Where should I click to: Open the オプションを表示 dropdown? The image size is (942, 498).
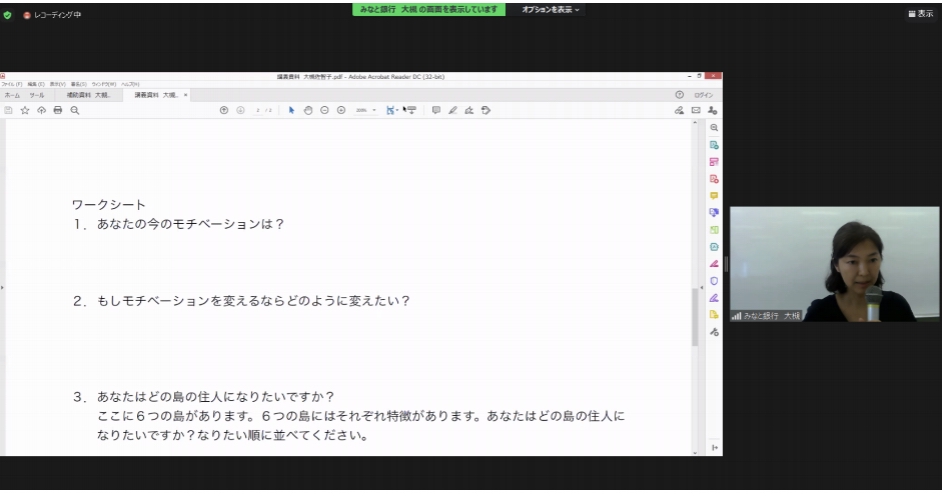coord(550,9)
